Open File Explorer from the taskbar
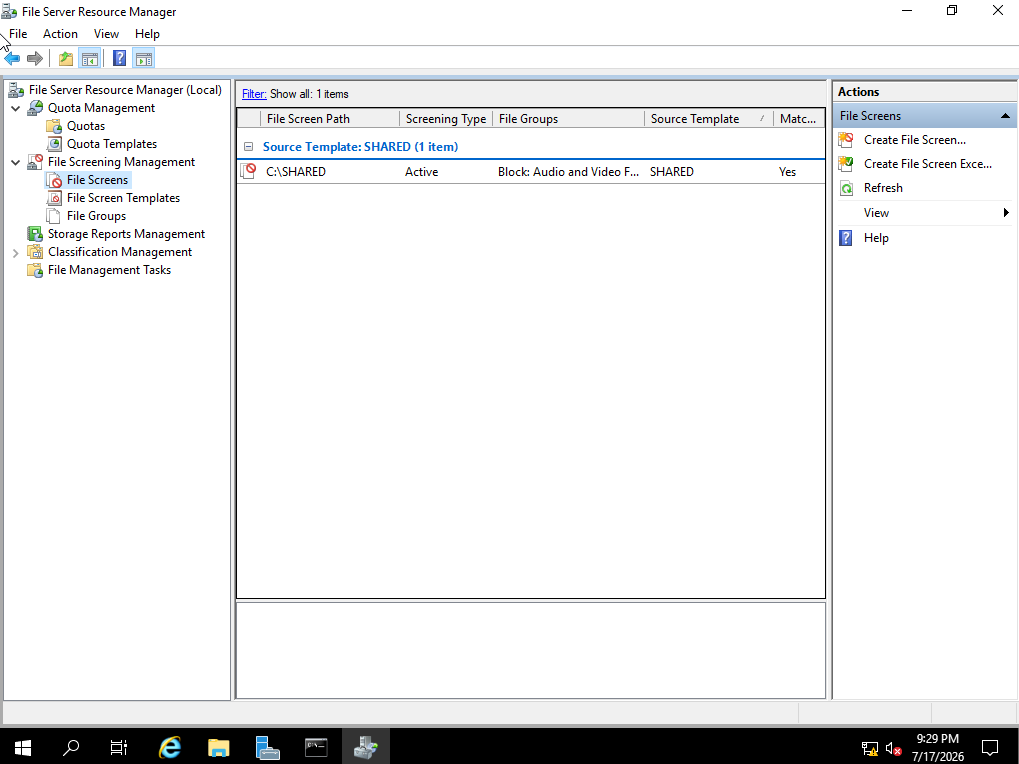The height and width of the screenshot is (764, 1019). point(218,747)
